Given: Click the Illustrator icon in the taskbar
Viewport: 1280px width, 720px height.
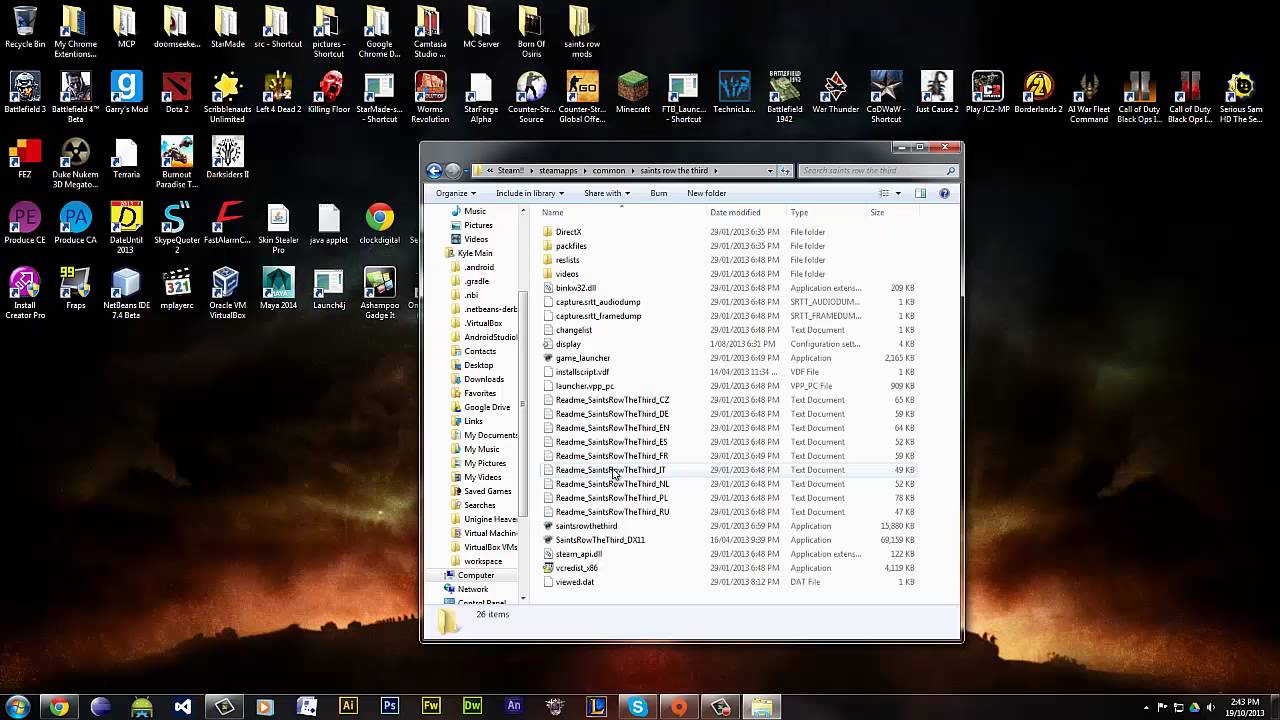Looking at the screenshot, I should [348, 706].
